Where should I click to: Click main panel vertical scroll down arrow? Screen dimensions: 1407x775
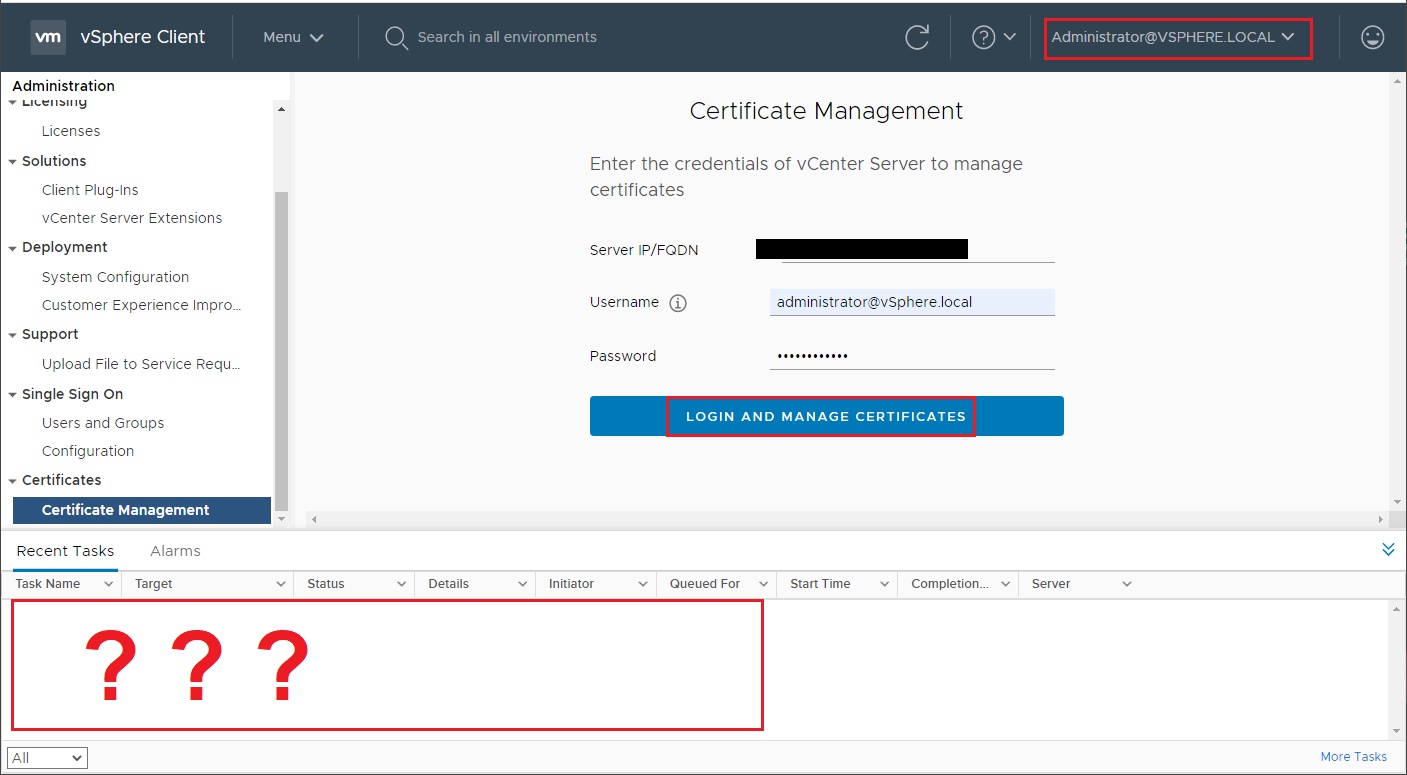tap(1398, 504)
